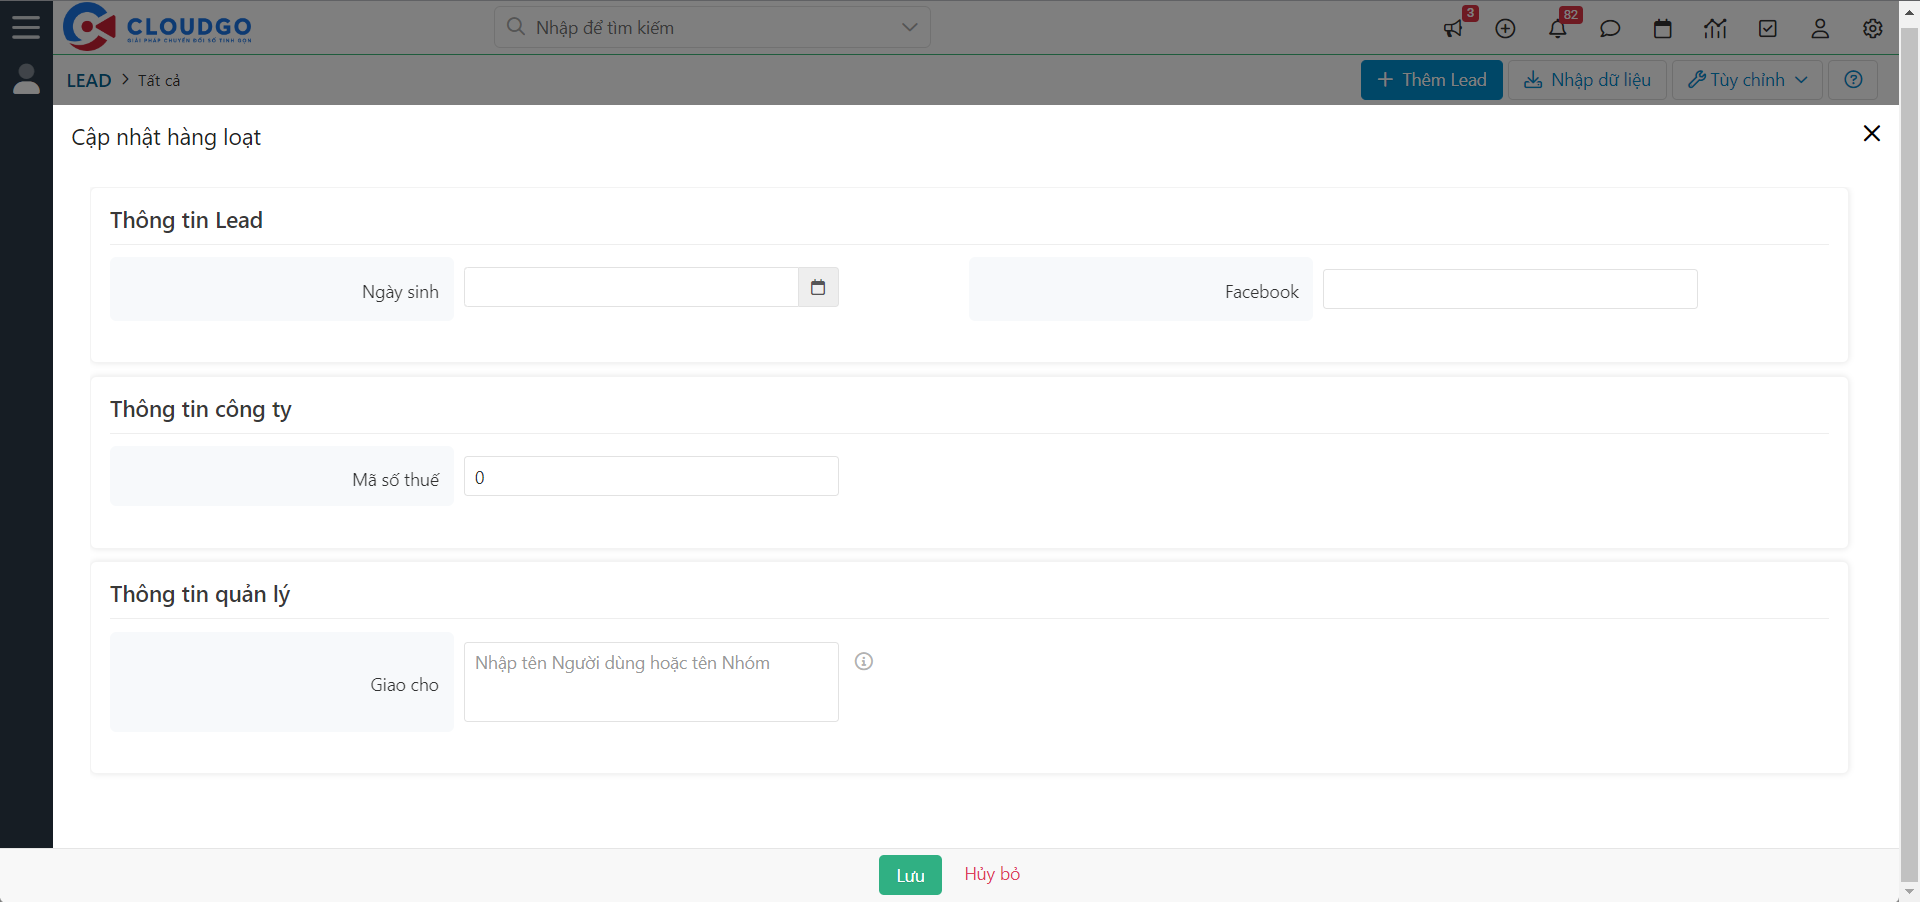Click the Lưu save button
Image resolution: width=1920 pixels, height=902 pixels.
point(910,875)
